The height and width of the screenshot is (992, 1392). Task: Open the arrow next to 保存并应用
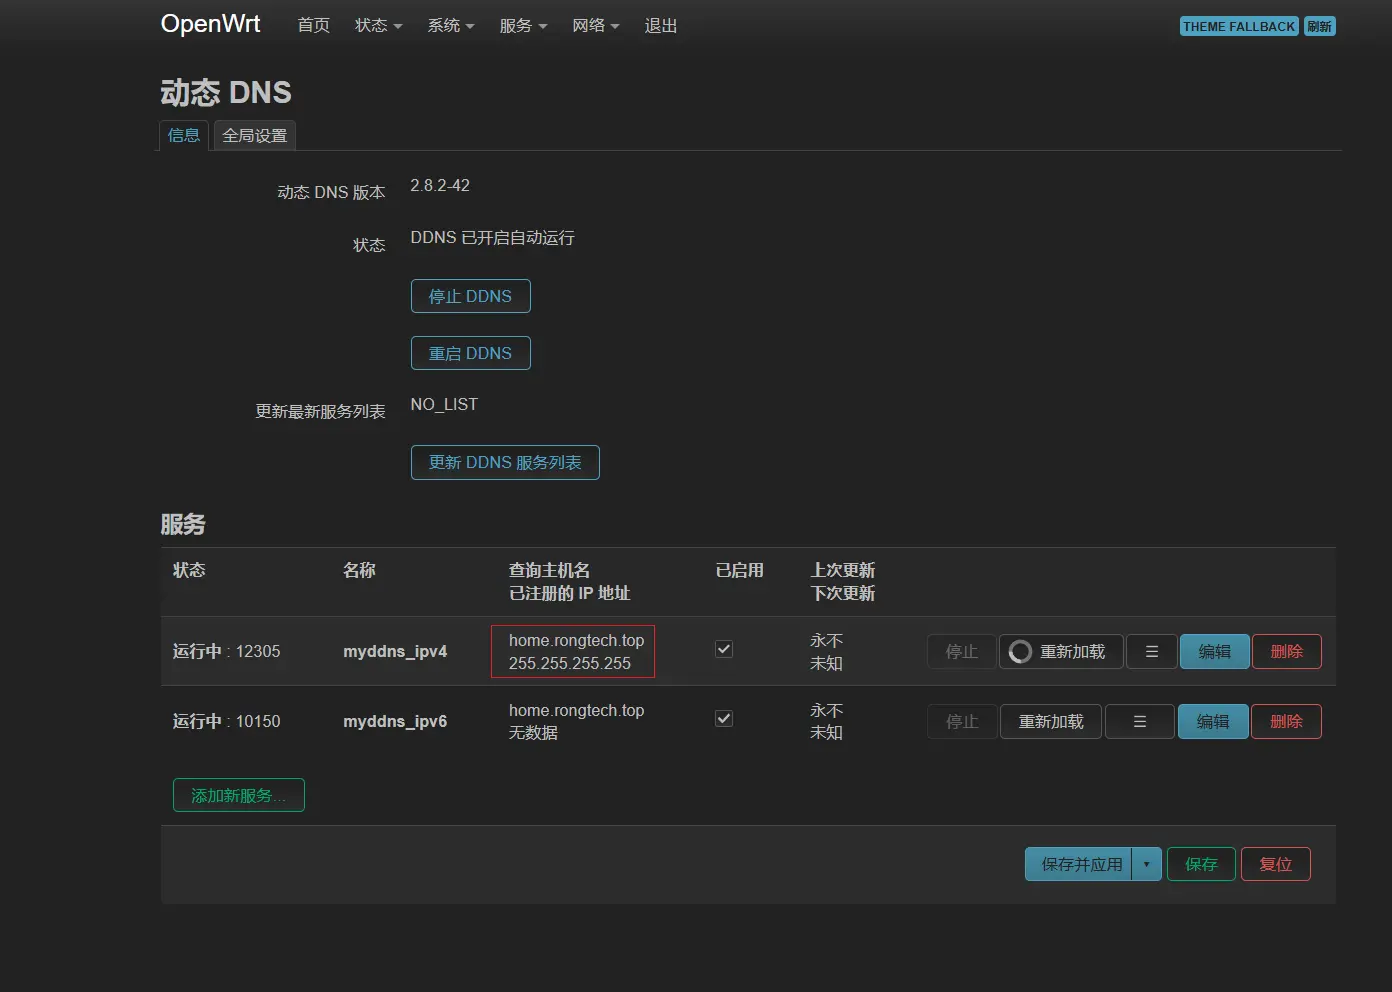coord(1146,865)
